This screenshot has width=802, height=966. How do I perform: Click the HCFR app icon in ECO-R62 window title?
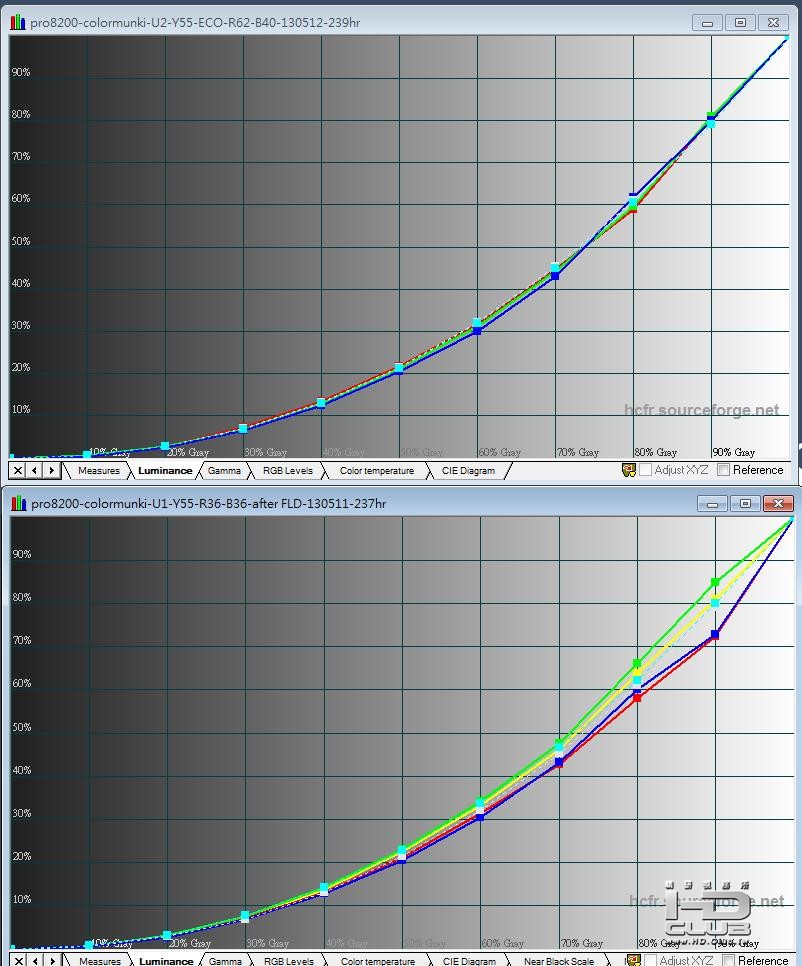pos(18,23)
